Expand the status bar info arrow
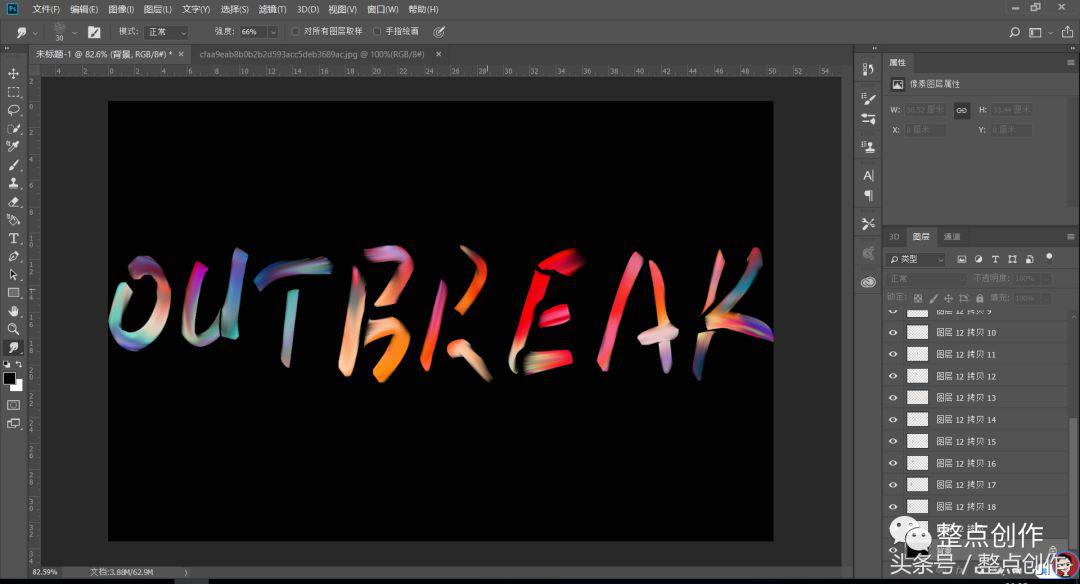The height and width of the screenshot is (584, 1080). [185, 572]
